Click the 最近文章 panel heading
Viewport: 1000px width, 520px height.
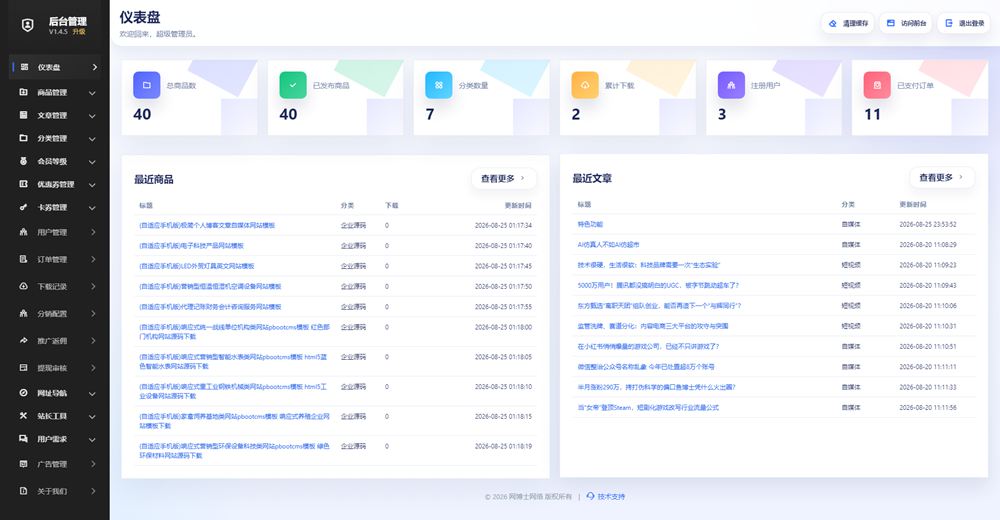pos(592,179)
